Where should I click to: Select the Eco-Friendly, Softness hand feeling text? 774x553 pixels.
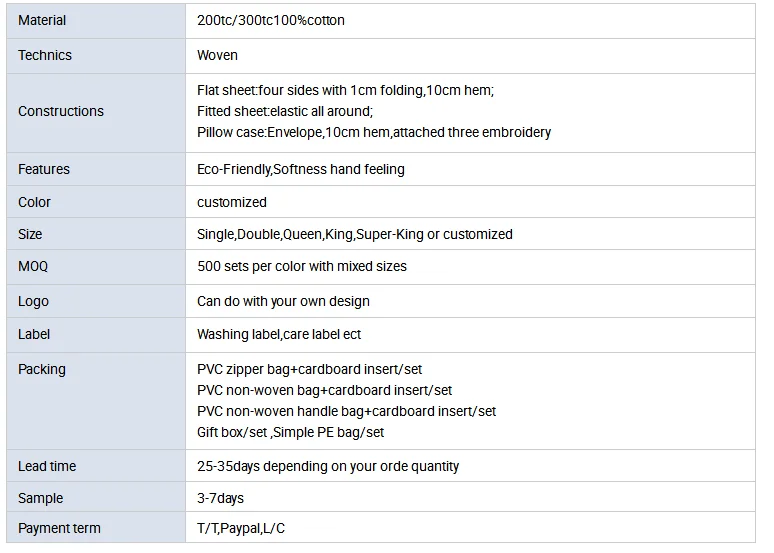pyautogui.click(x=301, y=169)
